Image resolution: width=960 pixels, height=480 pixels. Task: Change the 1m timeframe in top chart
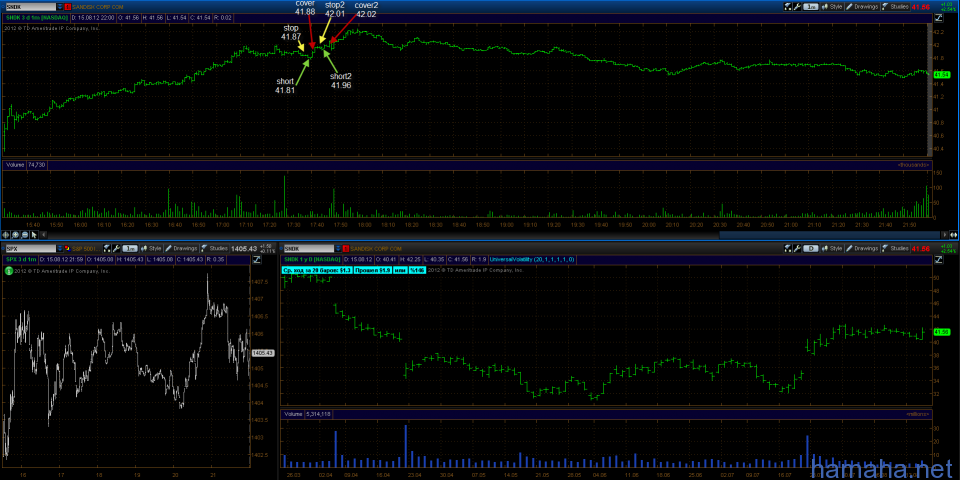pyautogui.click(x=811, y=7)
